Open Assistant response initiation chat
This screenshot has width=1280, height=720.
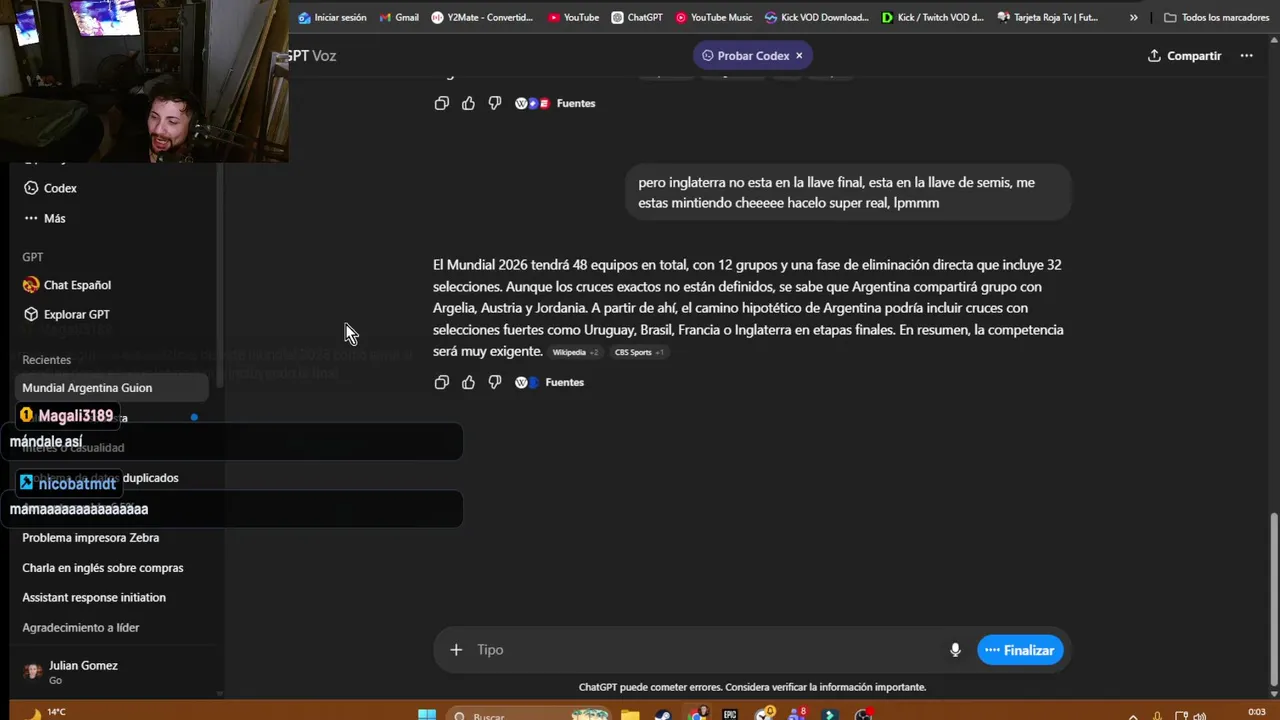tap(113, 598)
